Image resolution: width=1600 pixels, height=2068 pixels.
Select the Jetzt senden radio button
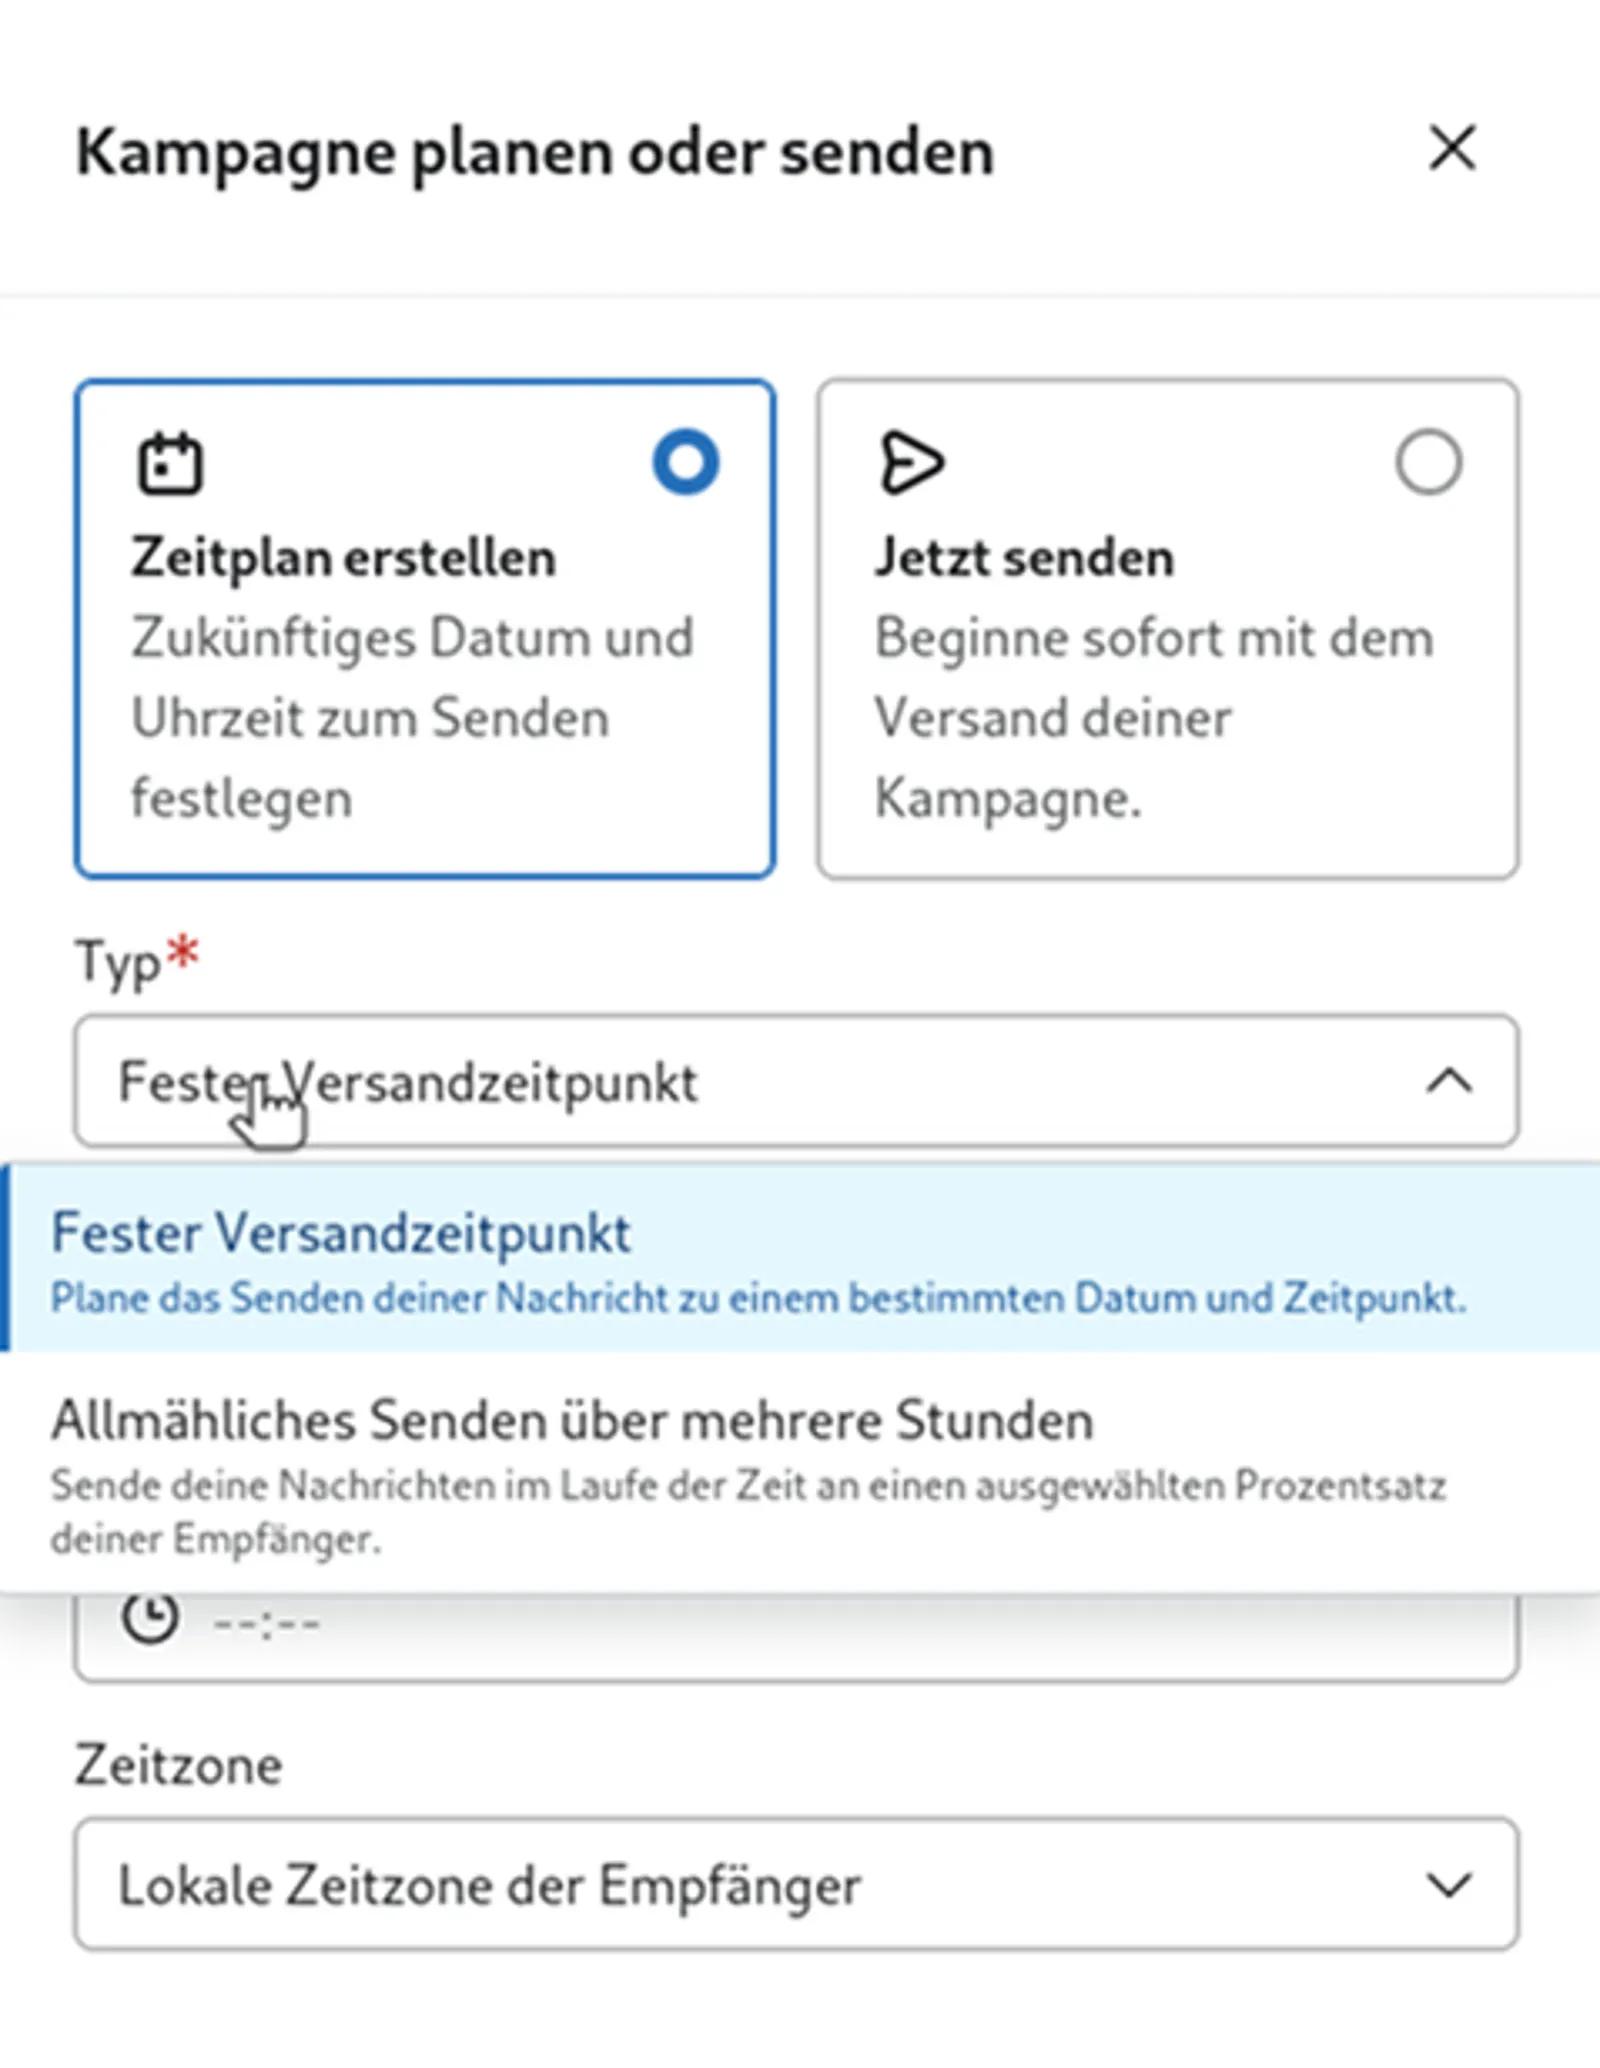pyautogui.click(x=1430, y=461)
